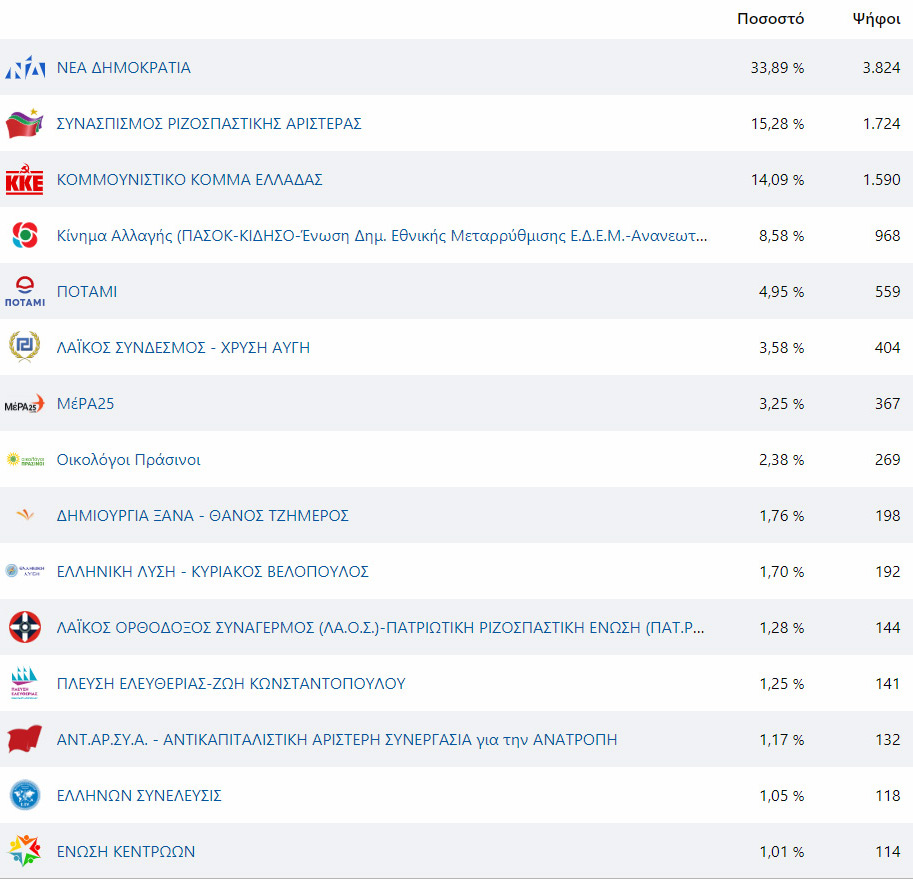The height and width of the screenshot is (880, 913).
Task: Click the Plefsi Eleftherias ship logo
Action: (x=24, y=683)
